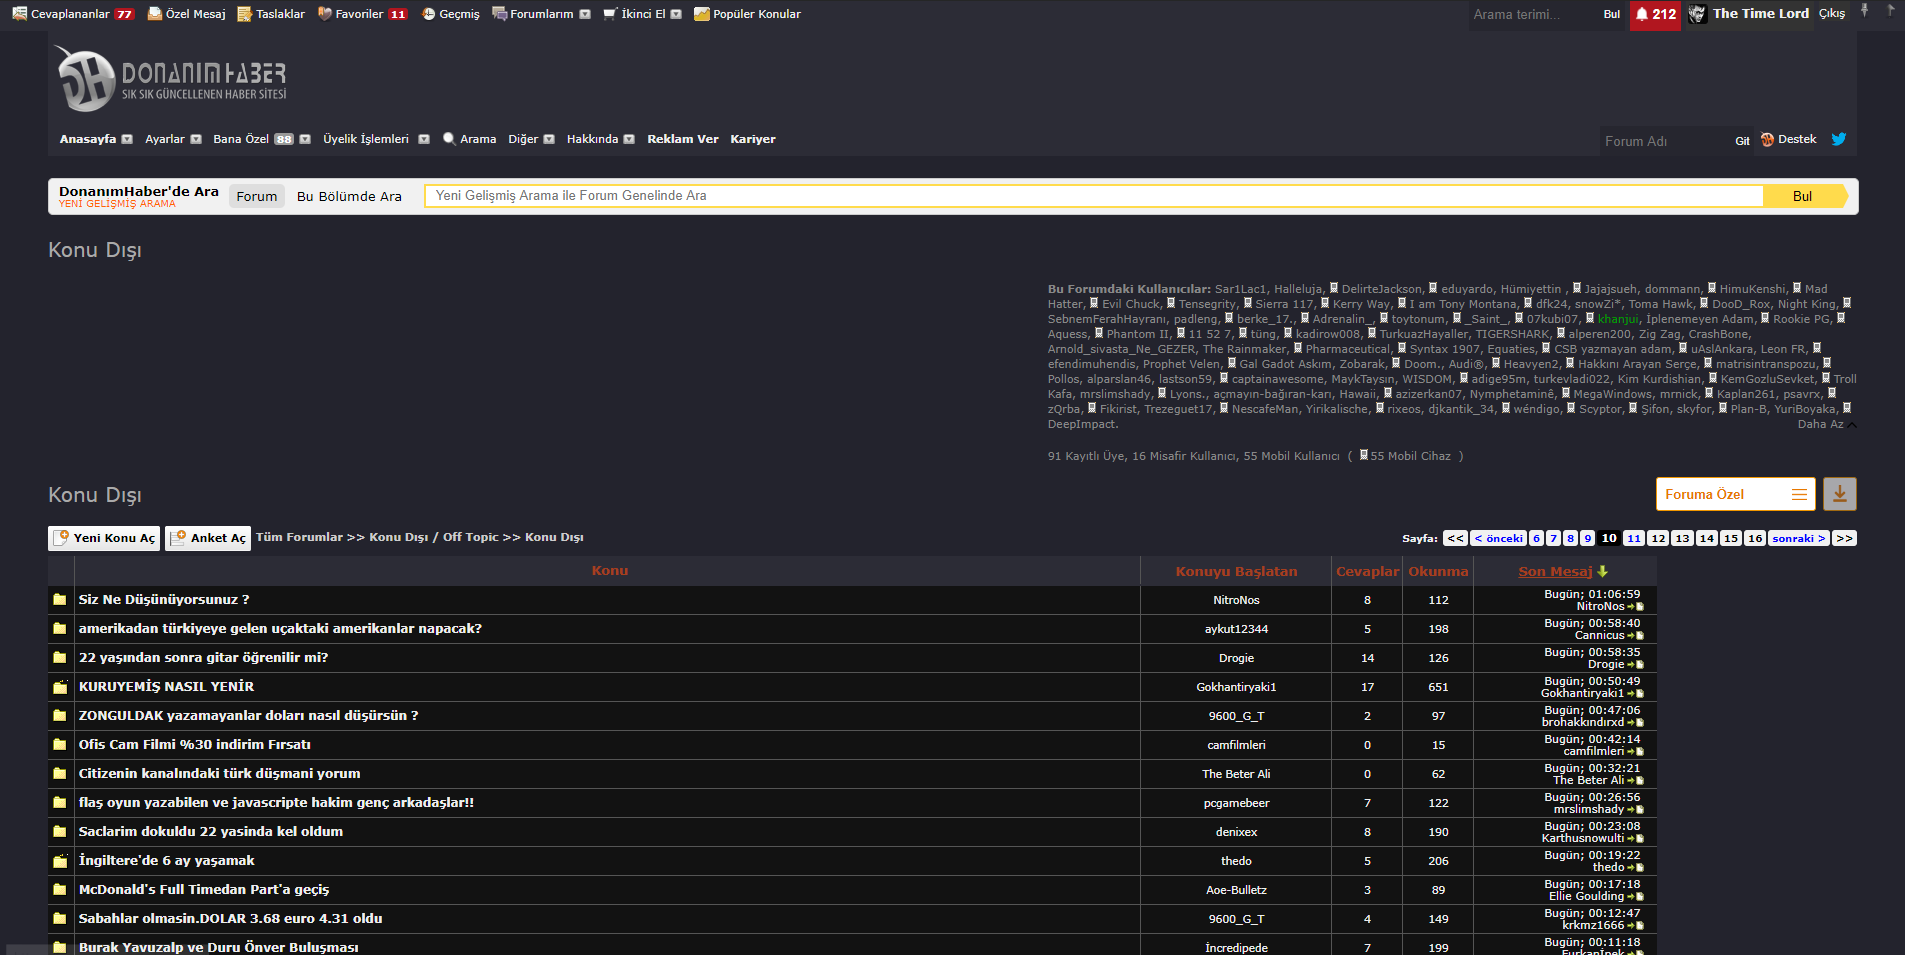Click Çıkış to log out
This screenshot has height=955, width=1905.
1832,14
